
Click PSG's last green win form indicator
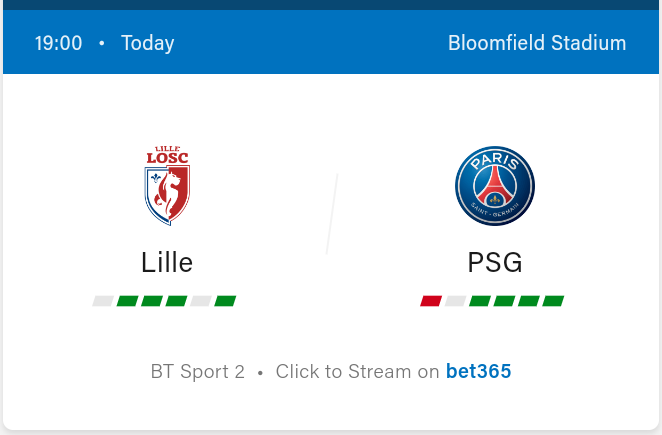click(553, 301)
